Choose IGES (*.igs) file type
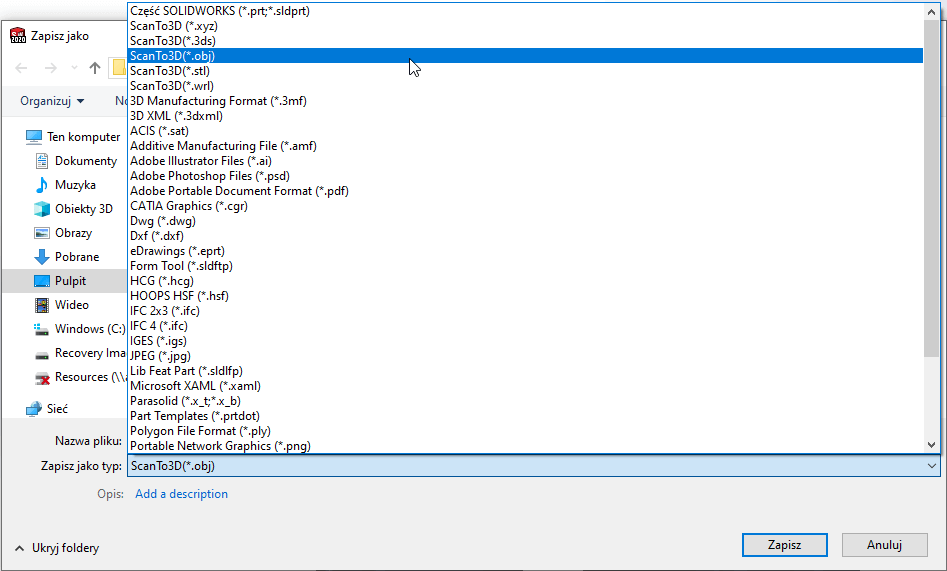The width and height of the screenshot is (947, 571). click(525, 341)
